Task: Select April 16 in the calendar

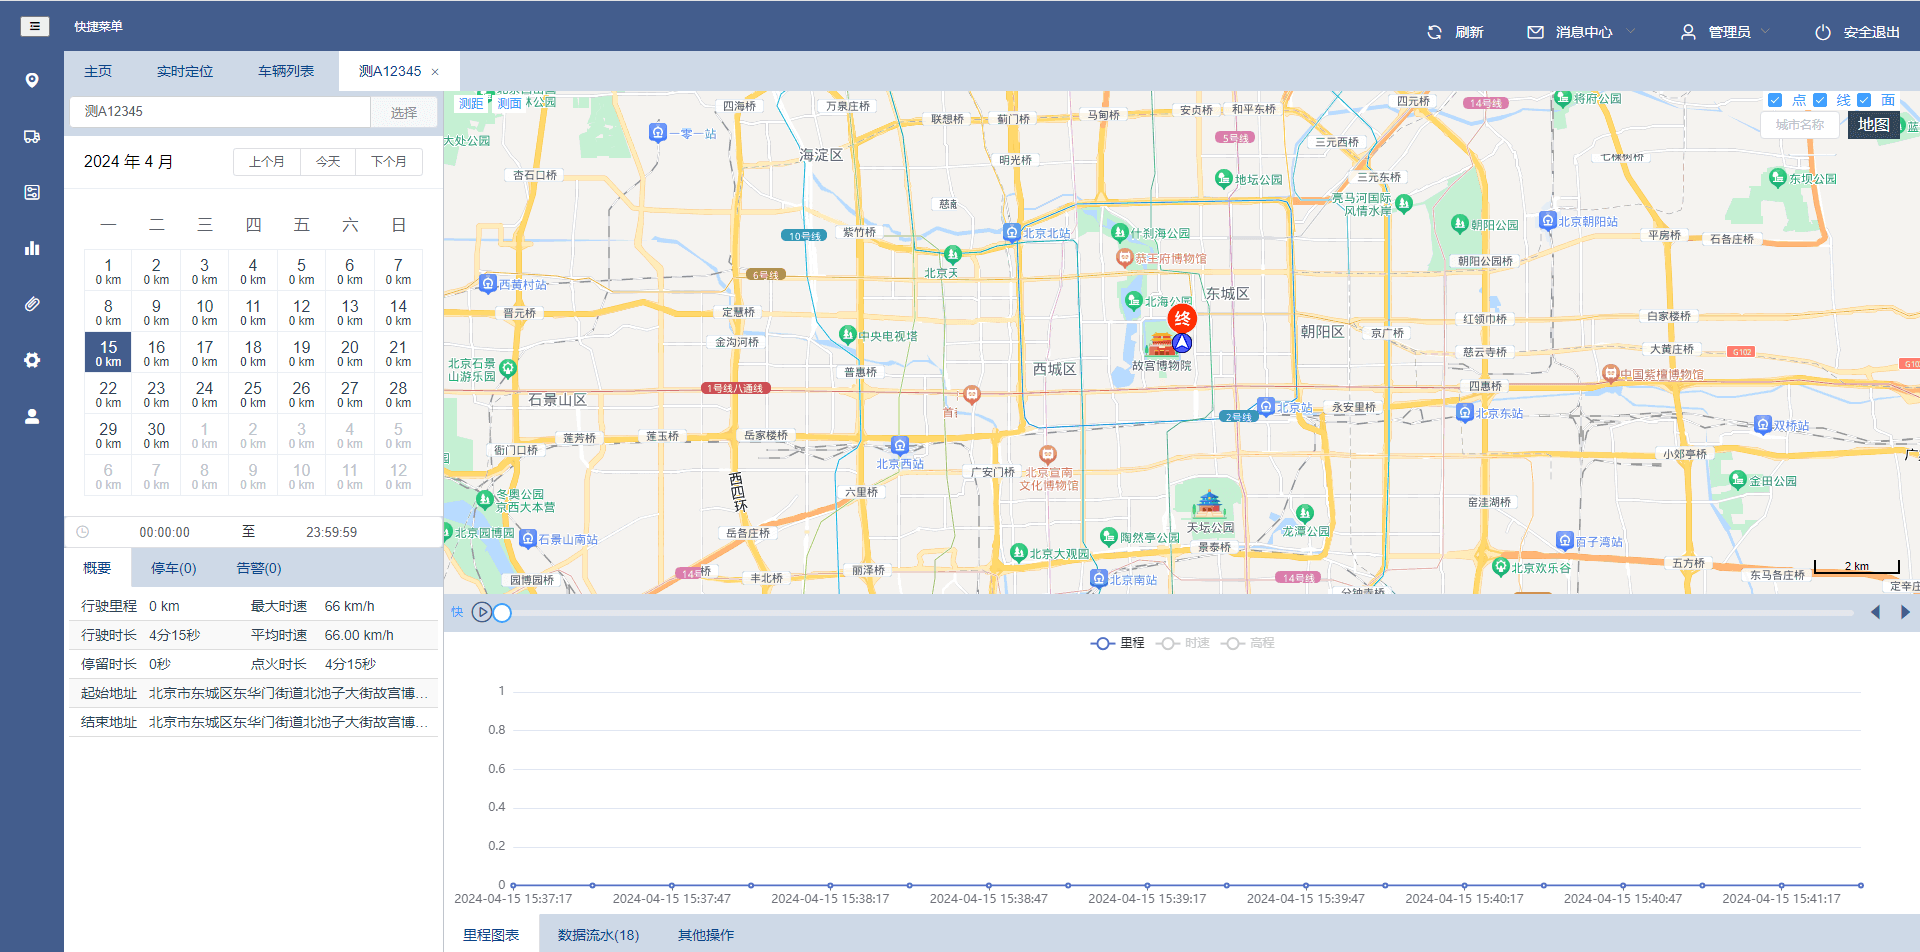Action: click(156, 353)
